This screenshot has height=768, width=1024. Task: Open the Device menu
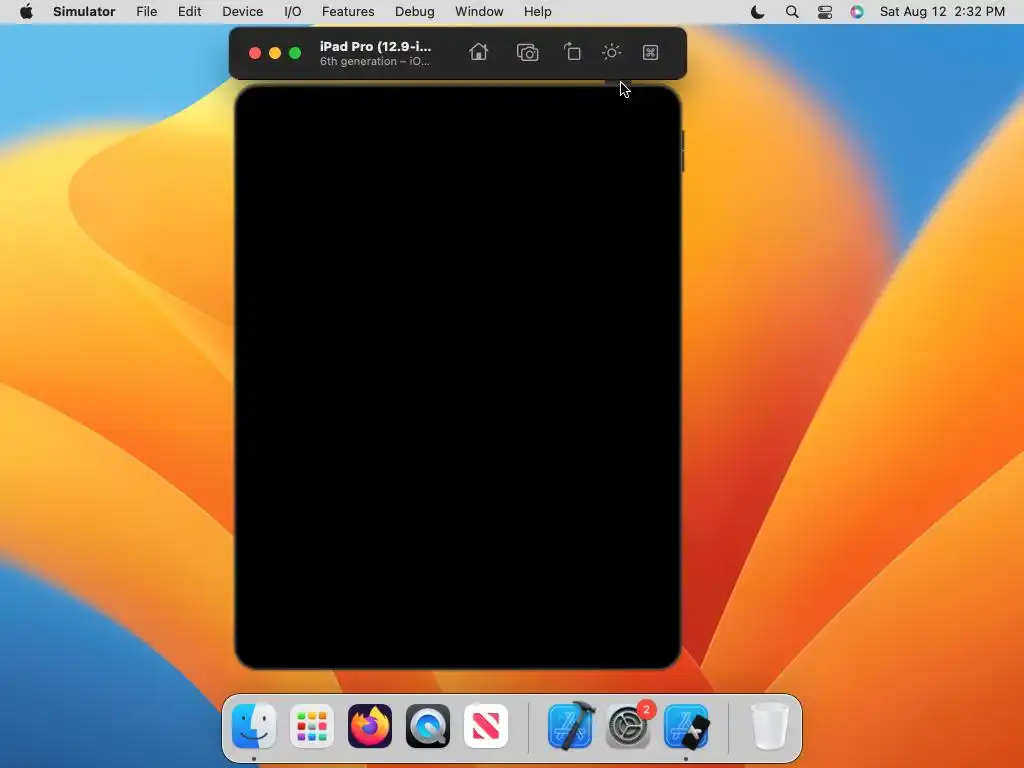[242, 12]
